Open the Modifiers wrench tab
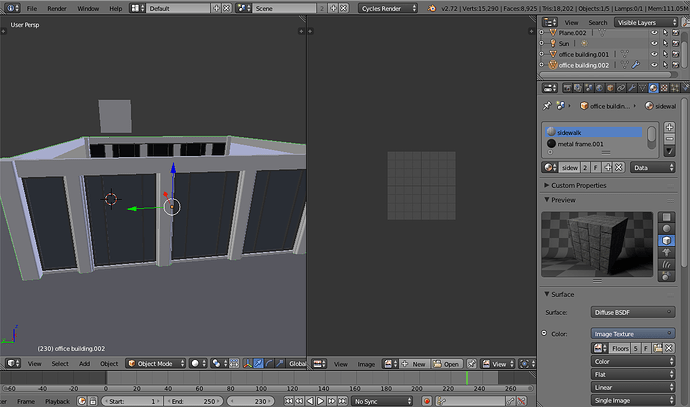This screenshot has height=407, width=690. pos(631,88)
